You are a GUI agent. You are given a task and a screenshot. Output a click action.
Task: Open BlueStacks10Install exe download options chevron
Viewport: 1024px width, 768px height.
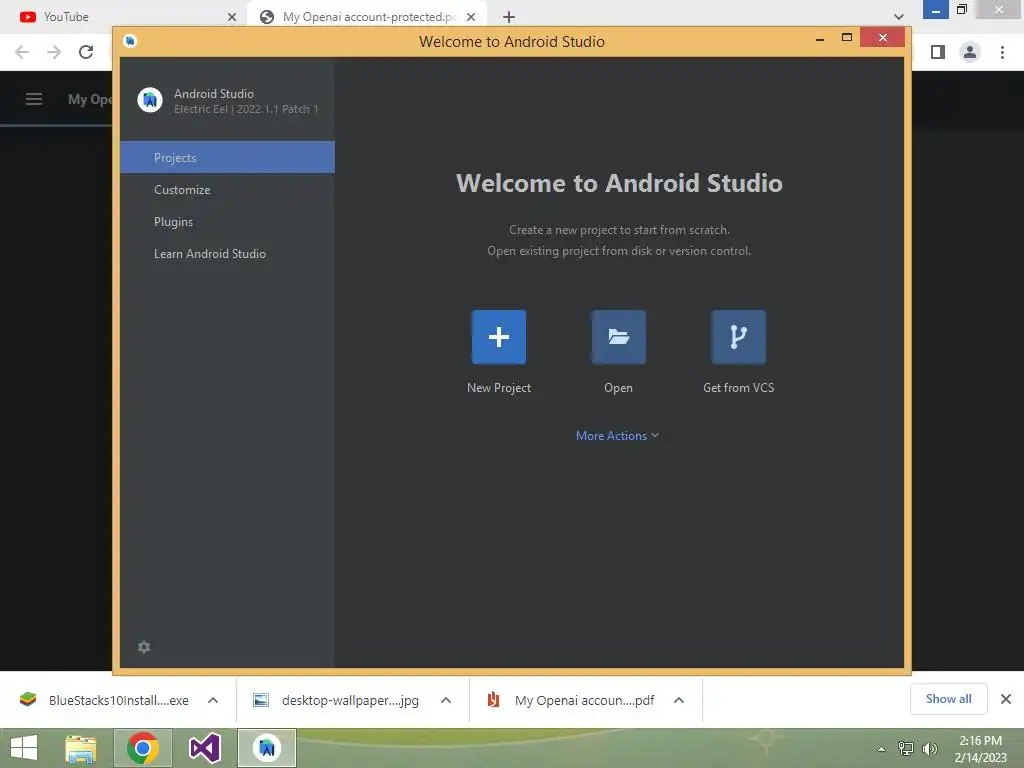tap(213, 700)
